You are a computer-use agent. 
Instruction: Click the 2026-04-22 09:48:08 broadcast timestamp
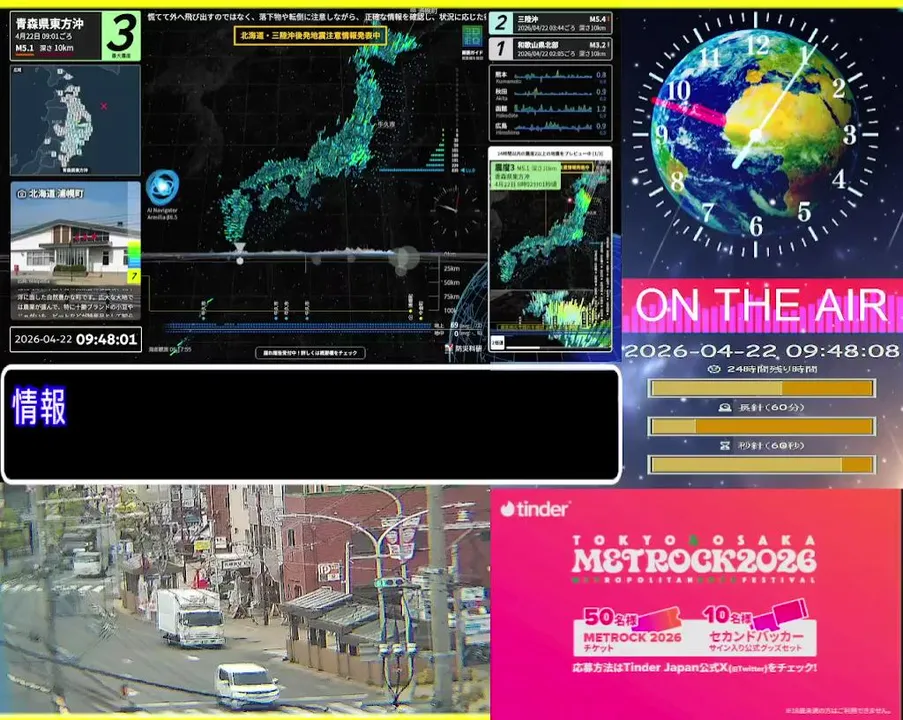(762, 351)
